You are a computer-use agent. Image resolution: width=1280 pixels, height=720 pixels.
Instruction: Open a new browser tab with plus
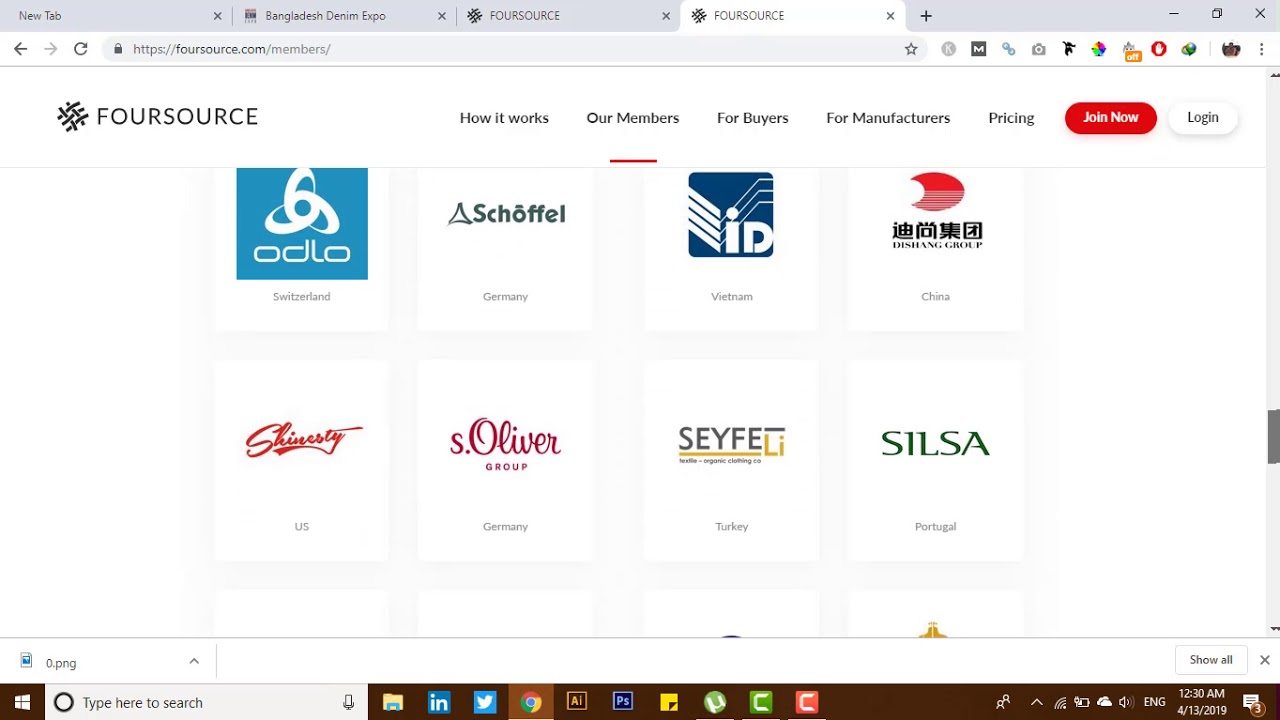click(x=926, y=16)
